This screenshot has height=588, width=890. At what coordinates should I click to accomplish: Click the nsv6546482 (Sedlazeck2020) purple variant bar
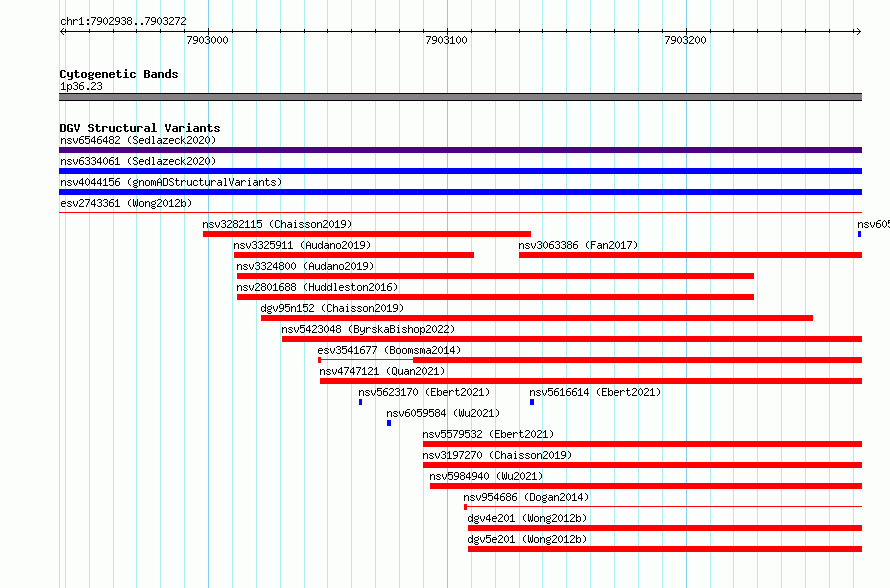pyautogui.click(x=460, y=150)
